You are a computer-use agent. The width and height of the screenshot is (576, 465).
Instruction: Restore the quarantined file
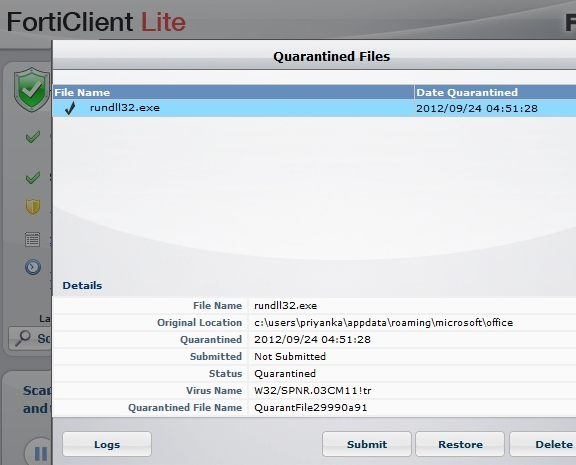(460, 444)
